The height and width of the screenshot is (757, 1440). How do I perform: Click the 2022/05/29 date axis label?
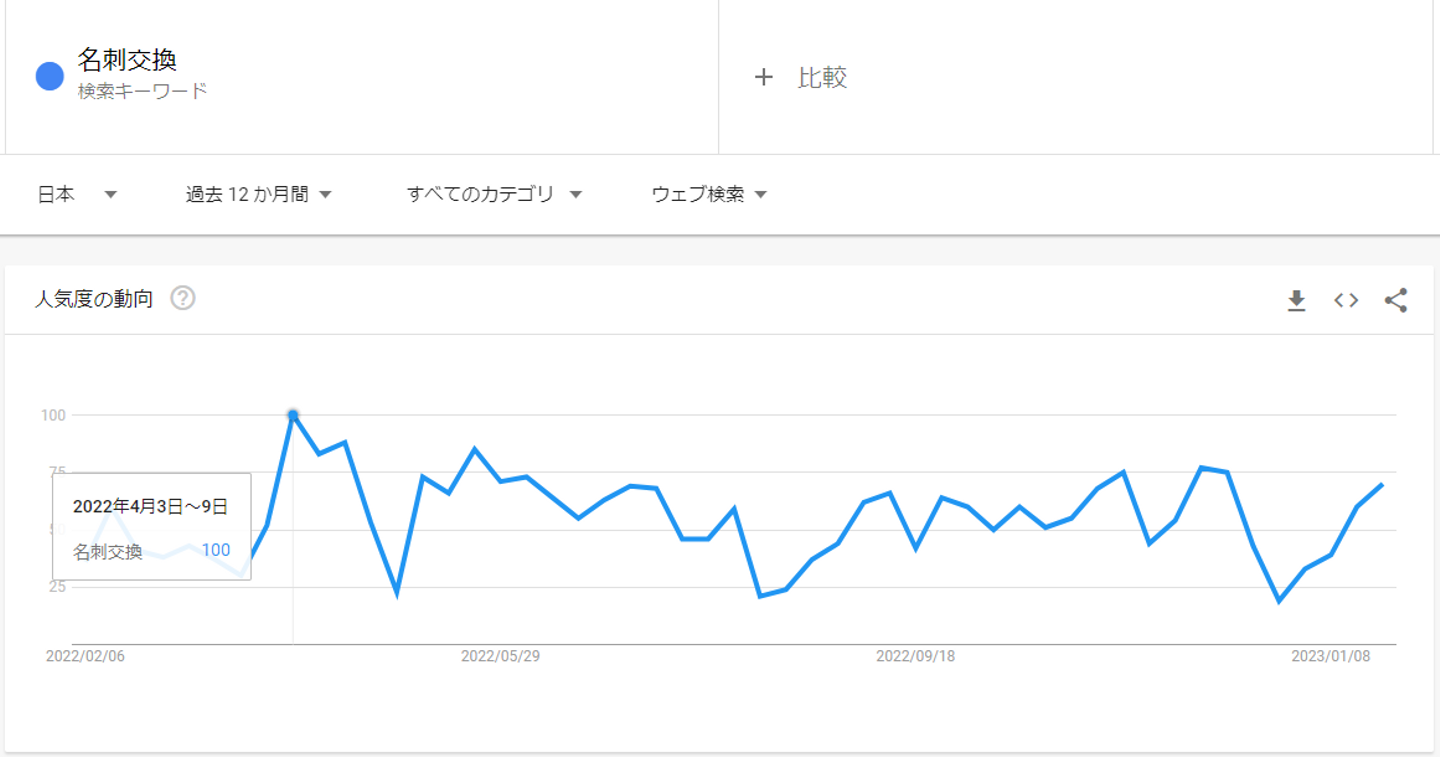pos(500,656)
